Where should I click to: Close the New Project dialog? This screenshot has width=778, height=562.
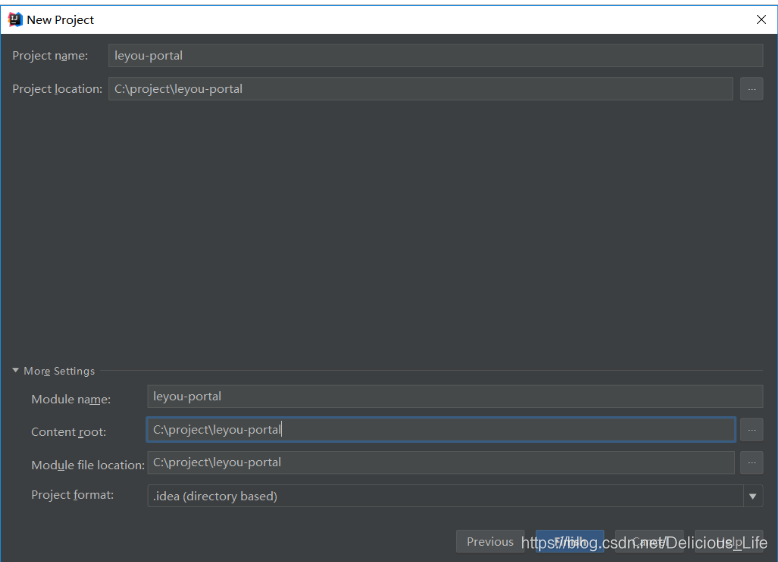click(x=761, y=19)
